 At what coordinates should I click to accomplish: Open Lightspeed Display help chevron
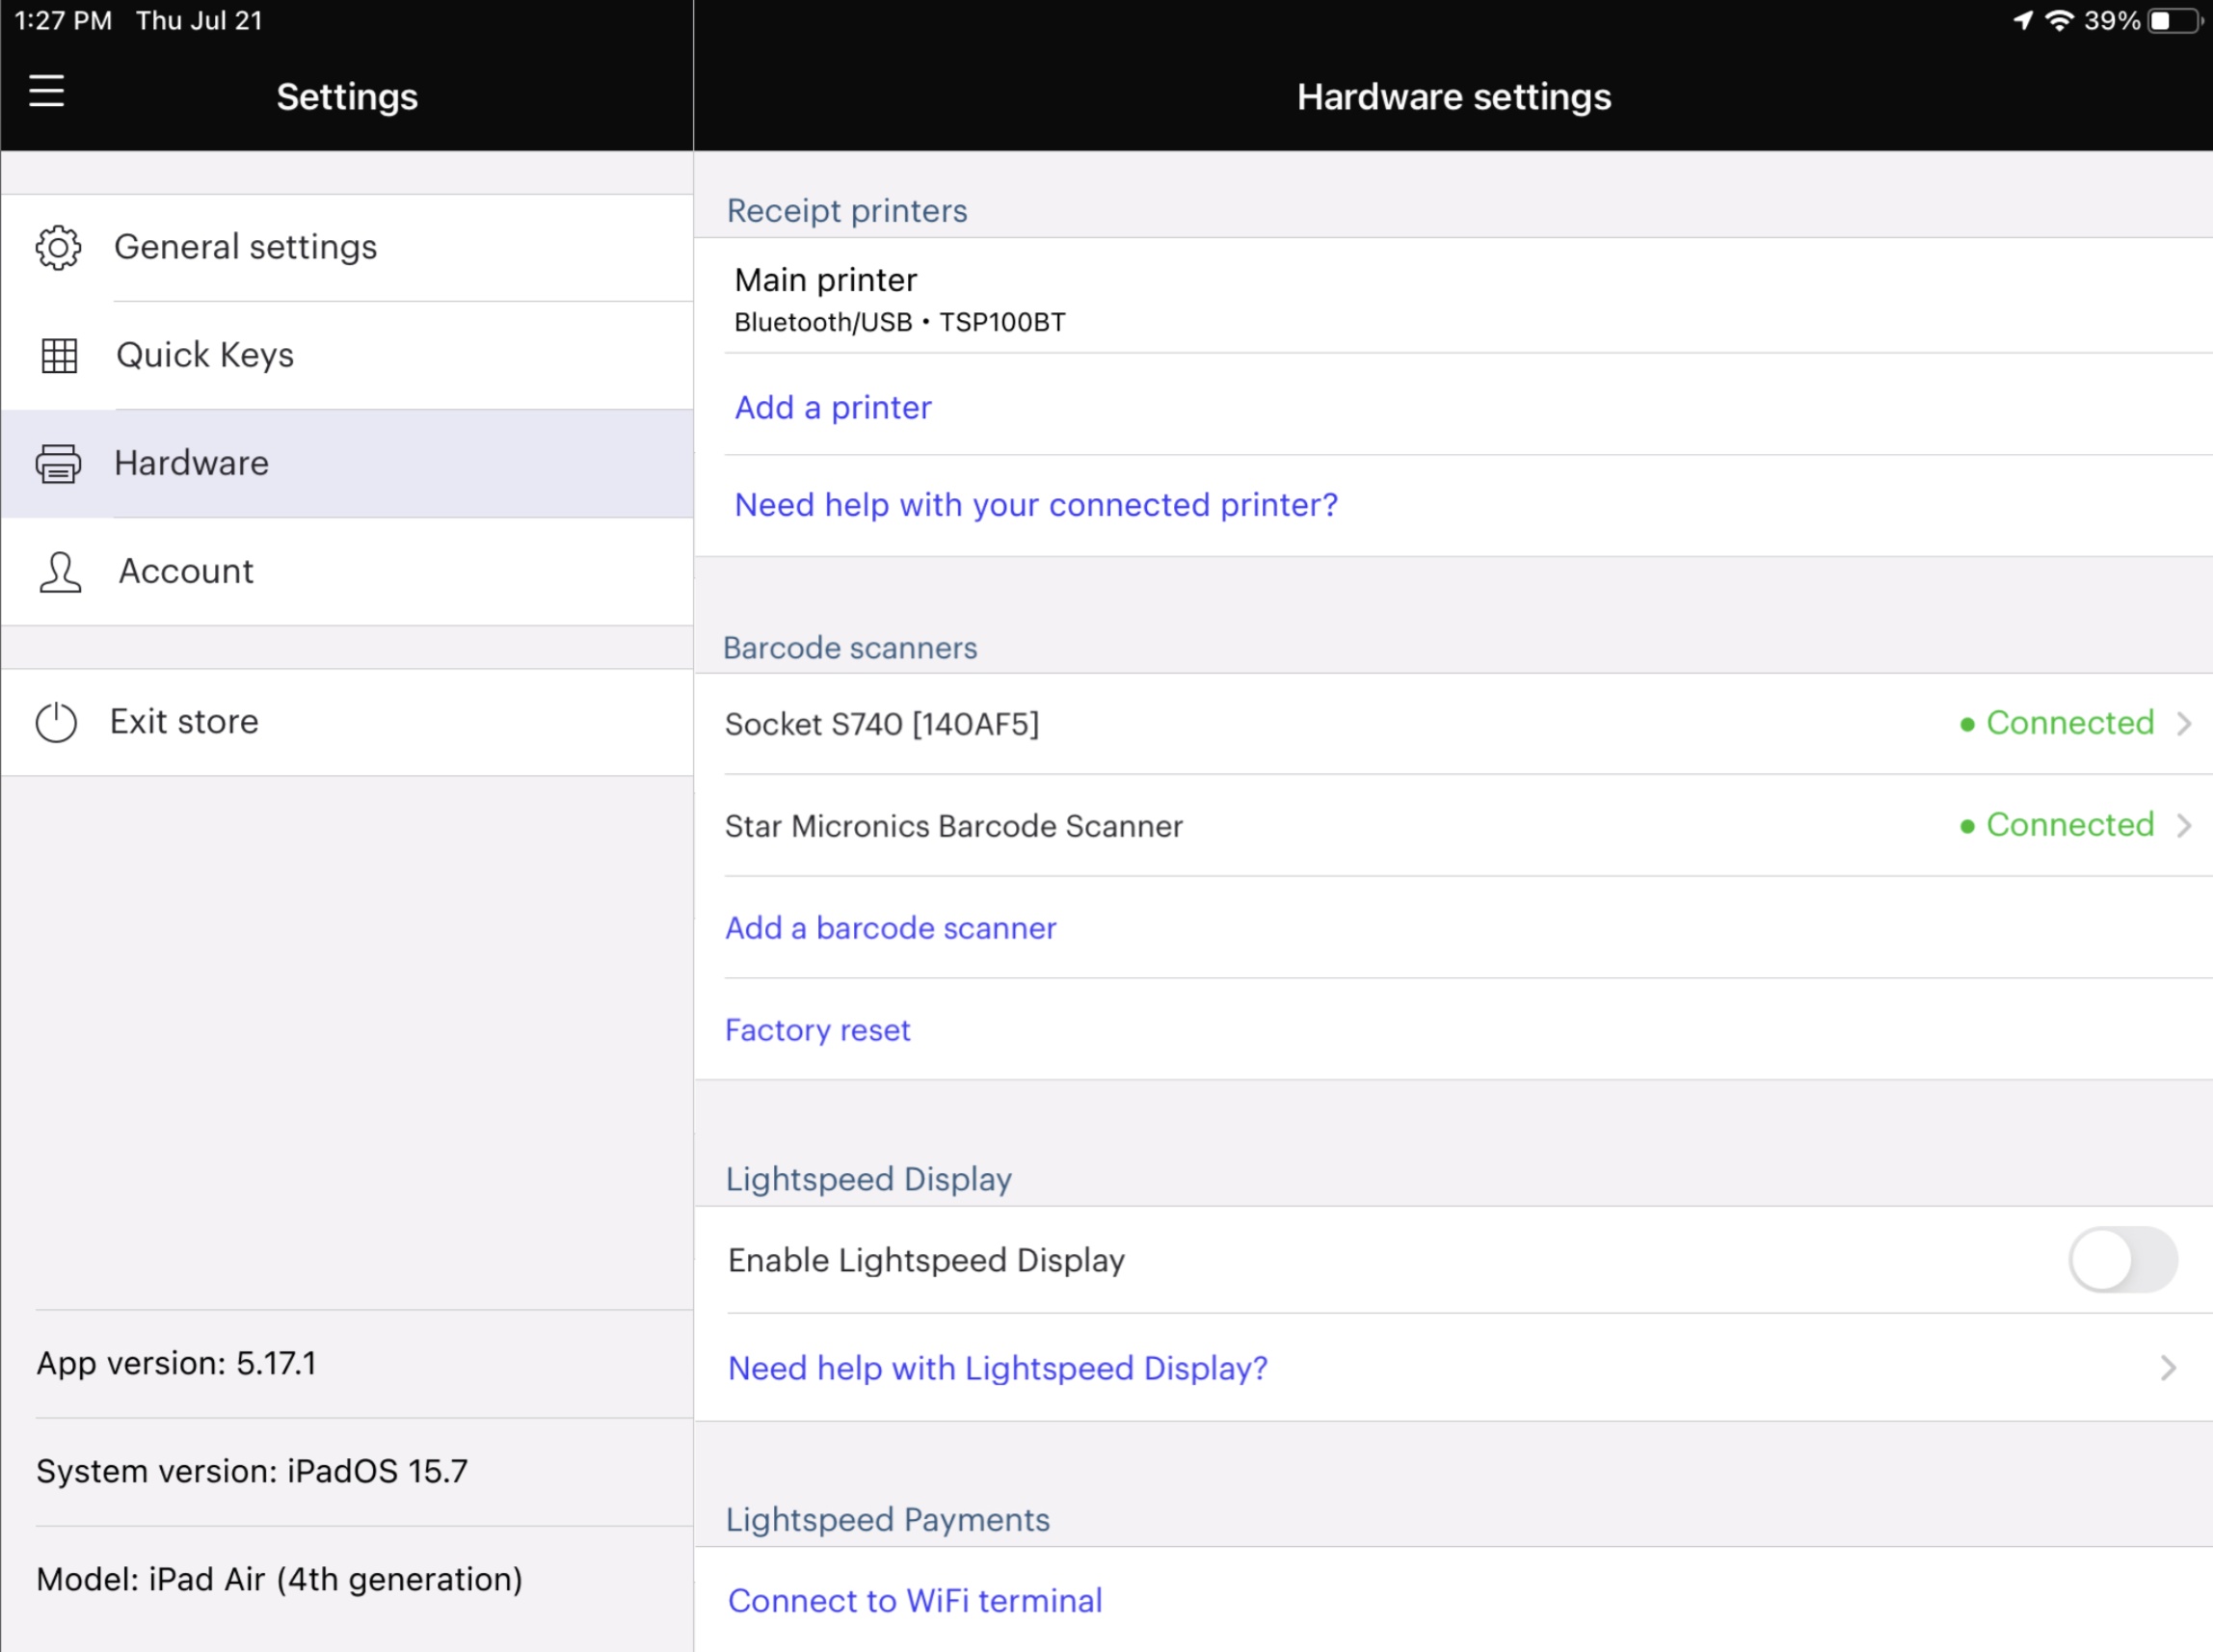[2168, 1367]
